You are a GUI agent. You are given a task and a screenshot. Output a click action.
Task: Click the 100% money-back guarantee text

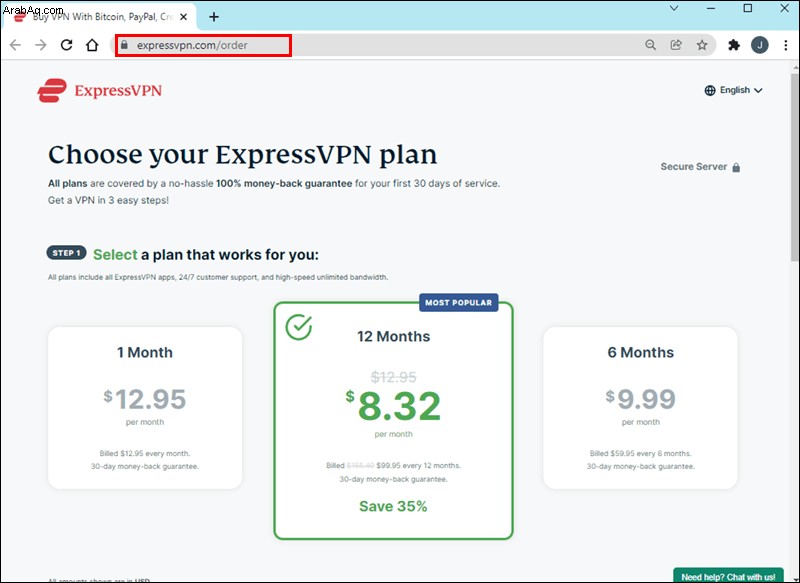[x=284, y=184]
